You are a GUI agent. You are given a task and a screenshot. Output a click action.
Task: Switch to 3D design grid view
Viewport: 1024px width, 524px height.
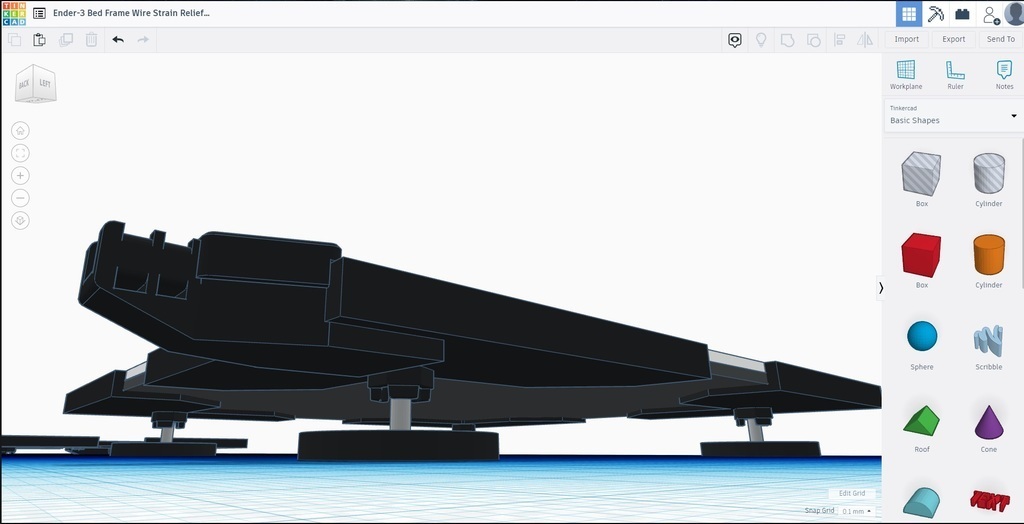(x=908, y=14)
